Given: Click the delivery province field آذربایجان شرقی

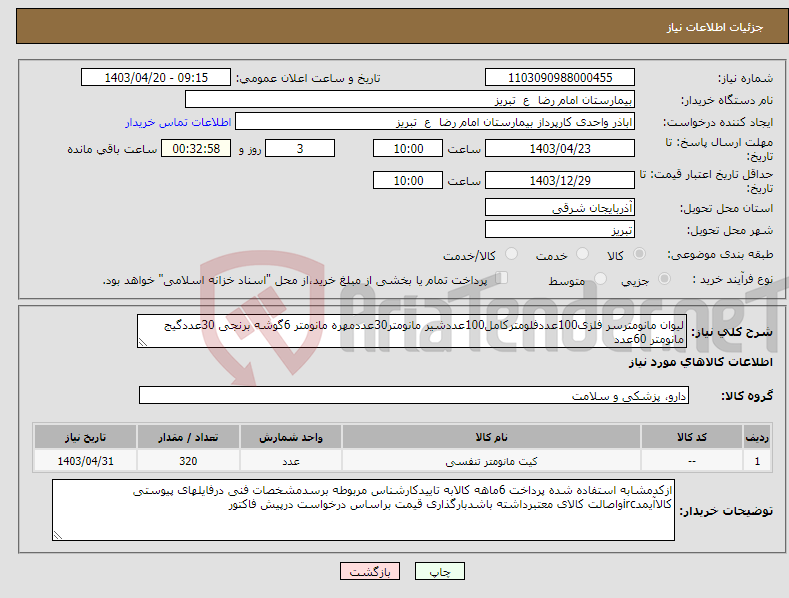Looking at the screenshot, I should [x=560, y=207].
